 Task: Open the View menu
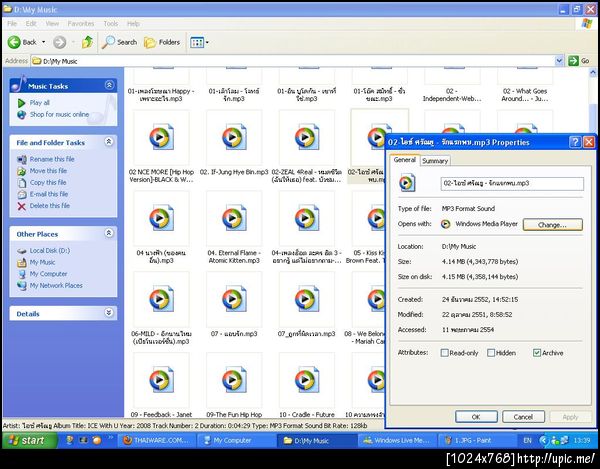tap(52, 24)
